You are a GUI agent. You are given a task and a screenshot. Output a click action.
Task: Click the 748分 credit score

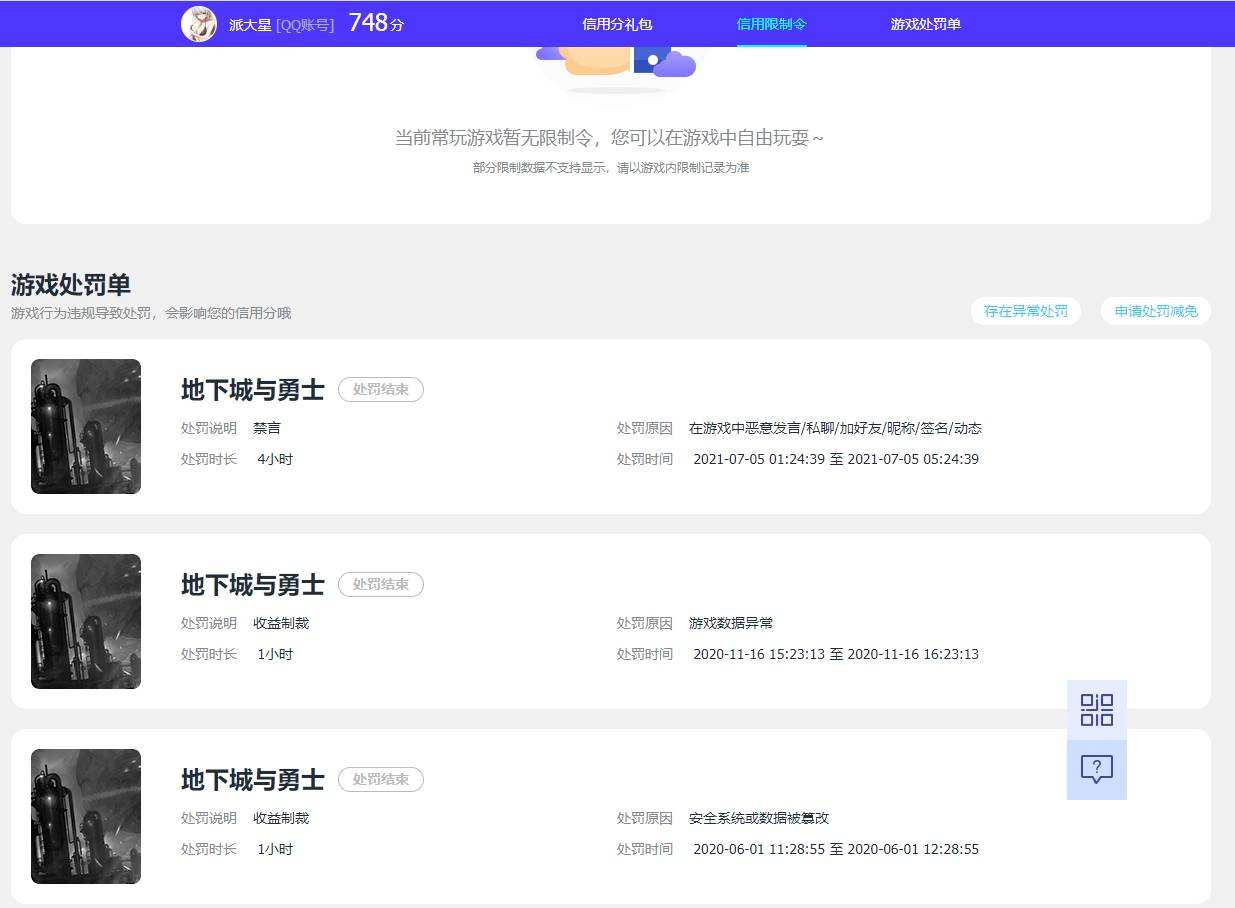pos(376,23)
